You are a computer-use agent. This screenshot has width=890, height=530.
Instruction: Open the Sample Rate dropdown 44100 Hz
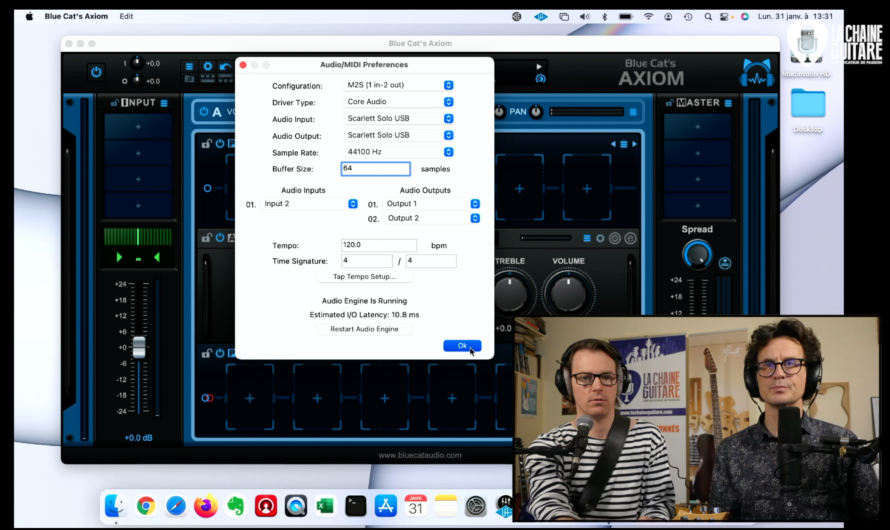[400, 152]
